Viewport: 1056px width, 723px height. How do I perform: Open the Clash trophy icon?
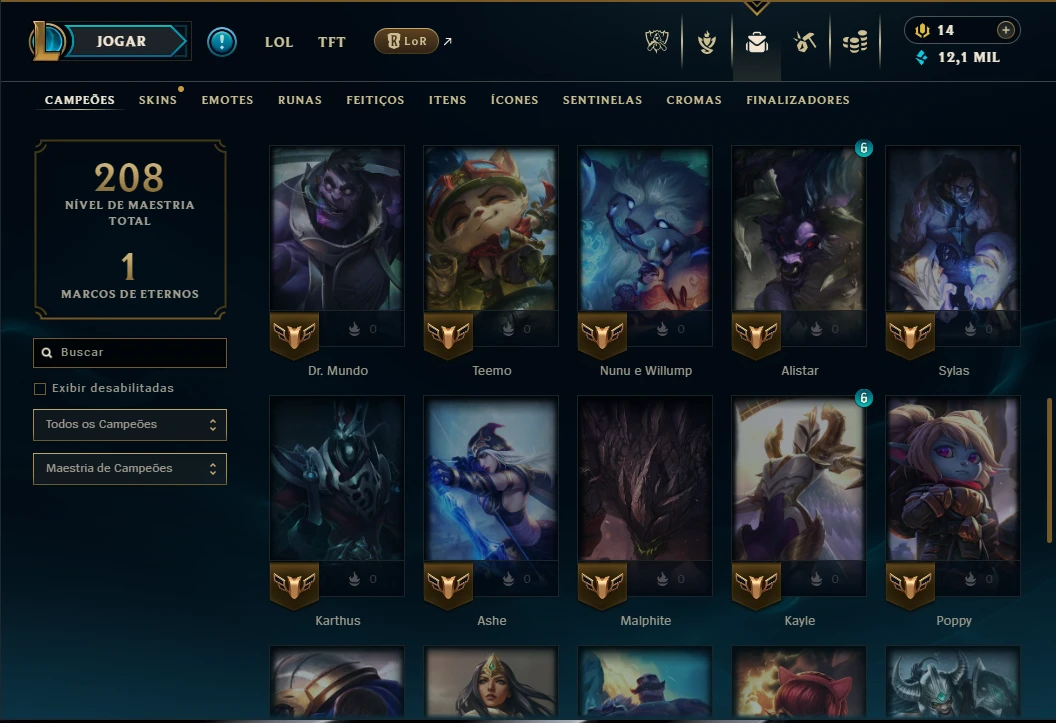(x=657, y=42)
